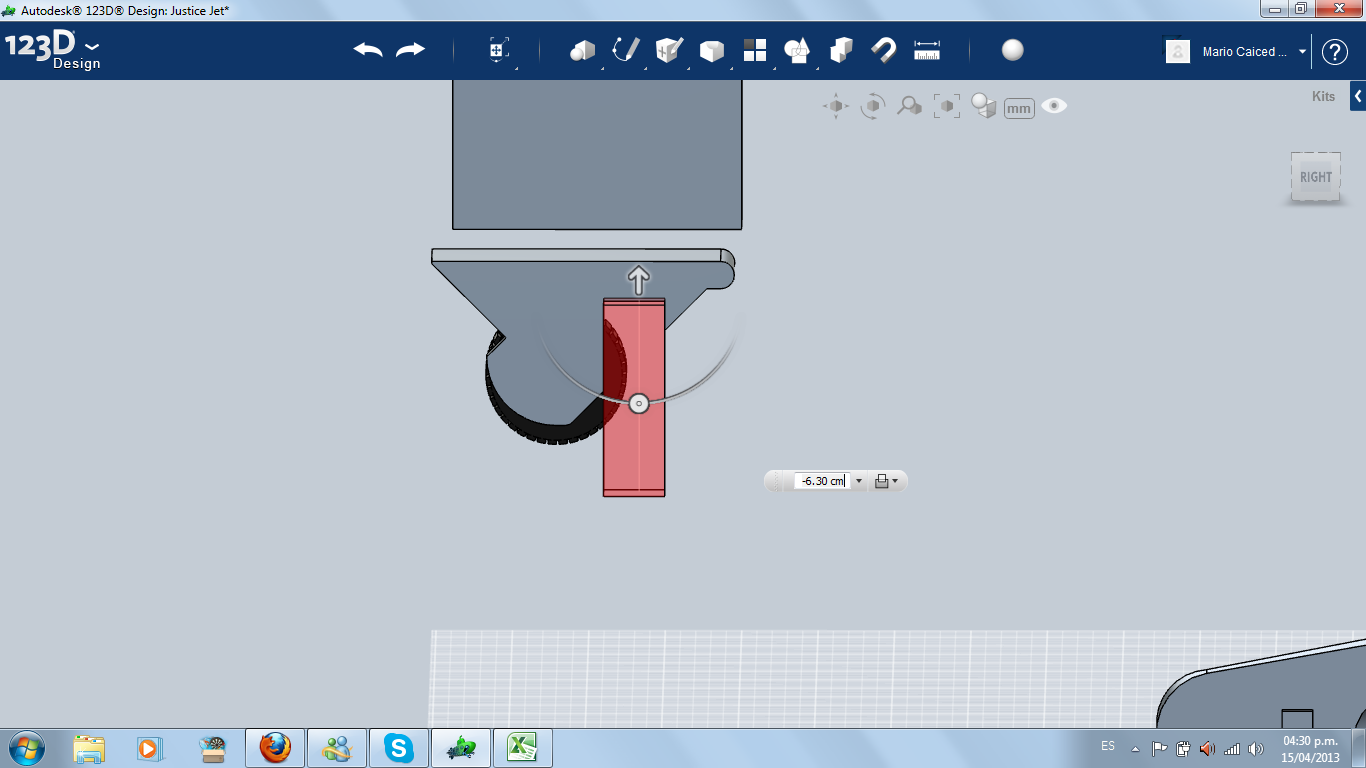The width and height of the screenshot is (1366, 768).
Task: Click the user profile avatar
Action: click(1178, 51)
